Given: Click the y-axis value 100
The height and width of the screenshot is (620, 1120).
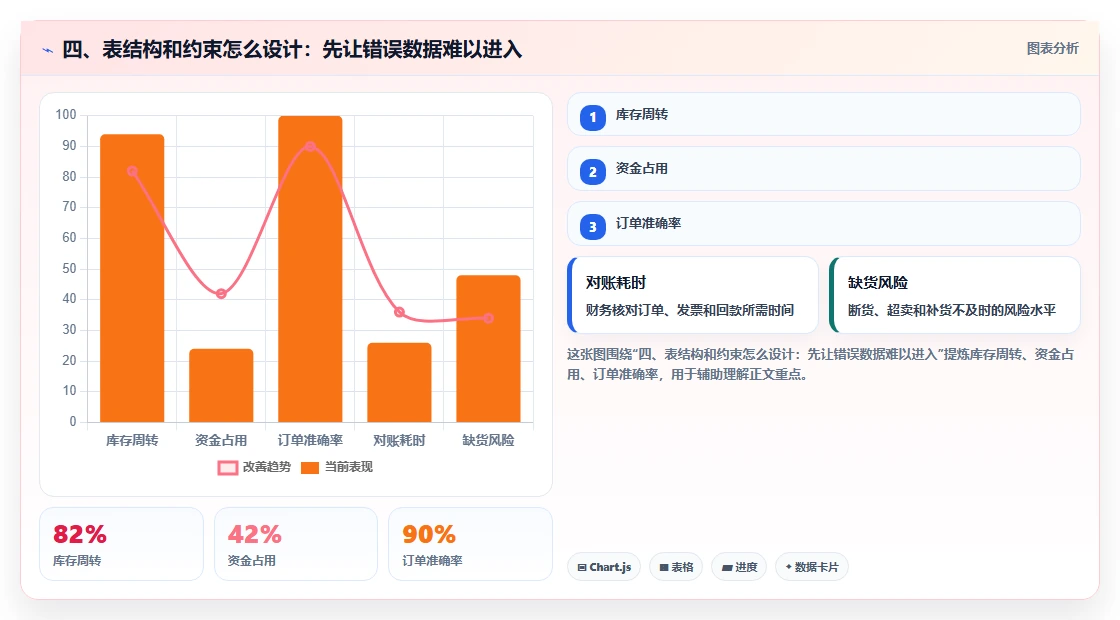Looking at the screenshot, I should [66, 115].
